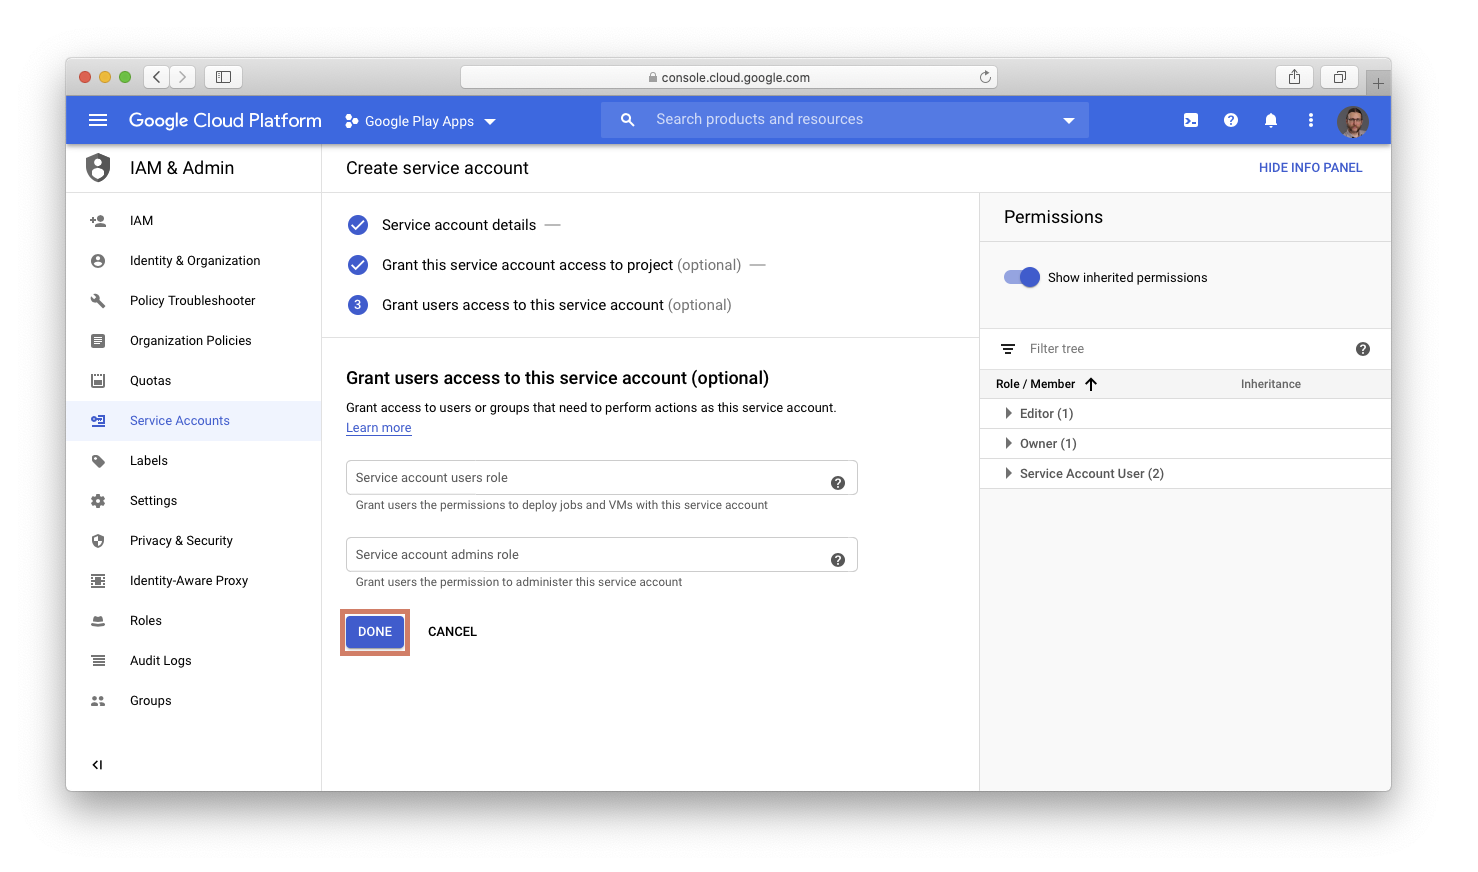Open Groups page

pyautogui.click(x=151, y=701)
